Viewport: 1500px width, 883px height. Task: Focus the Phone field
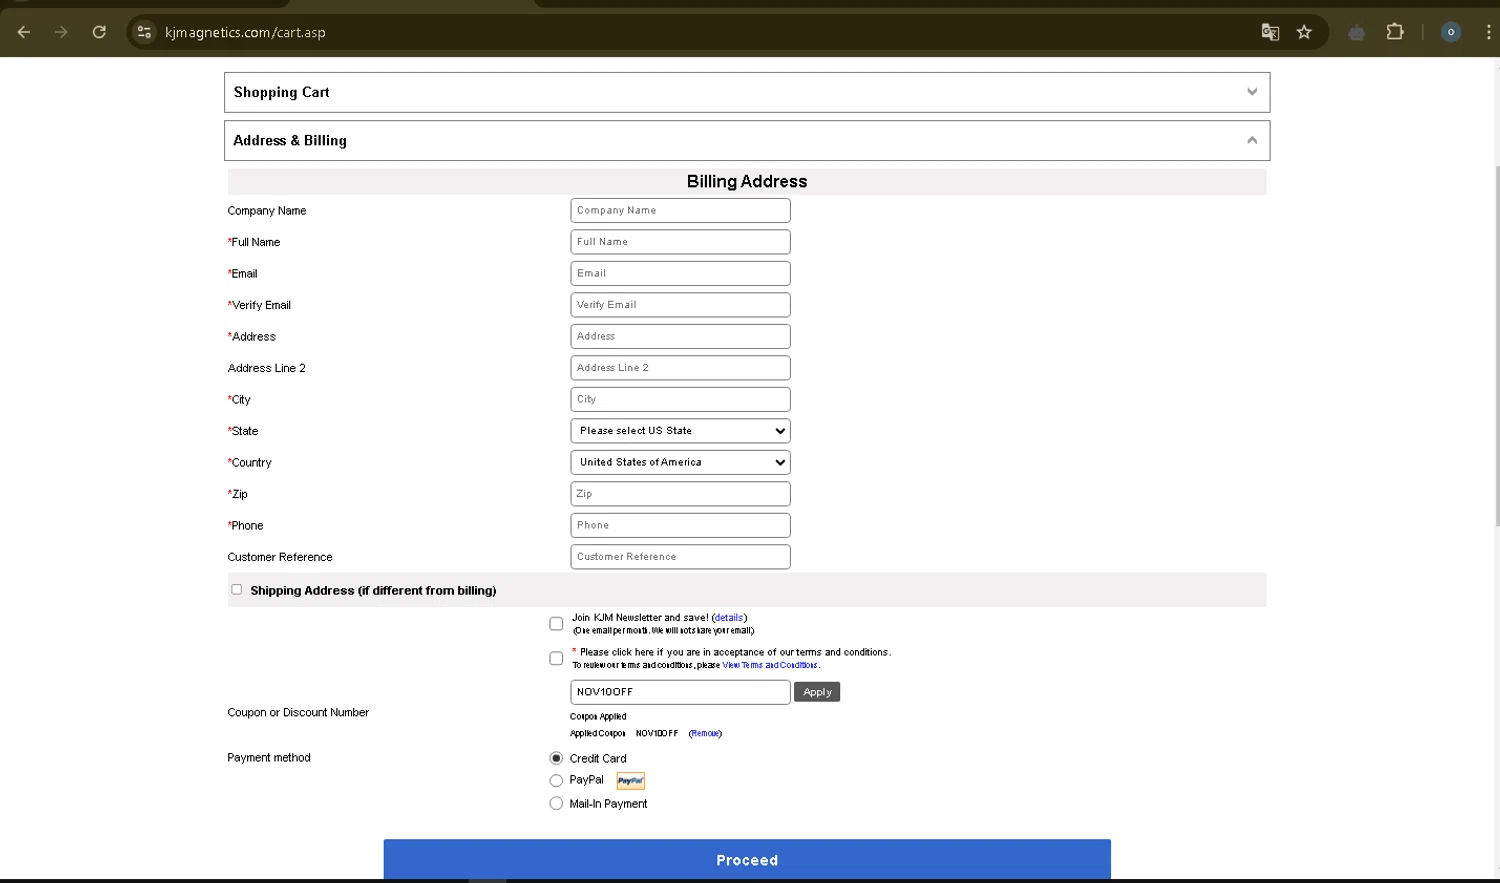coord(680,525)
